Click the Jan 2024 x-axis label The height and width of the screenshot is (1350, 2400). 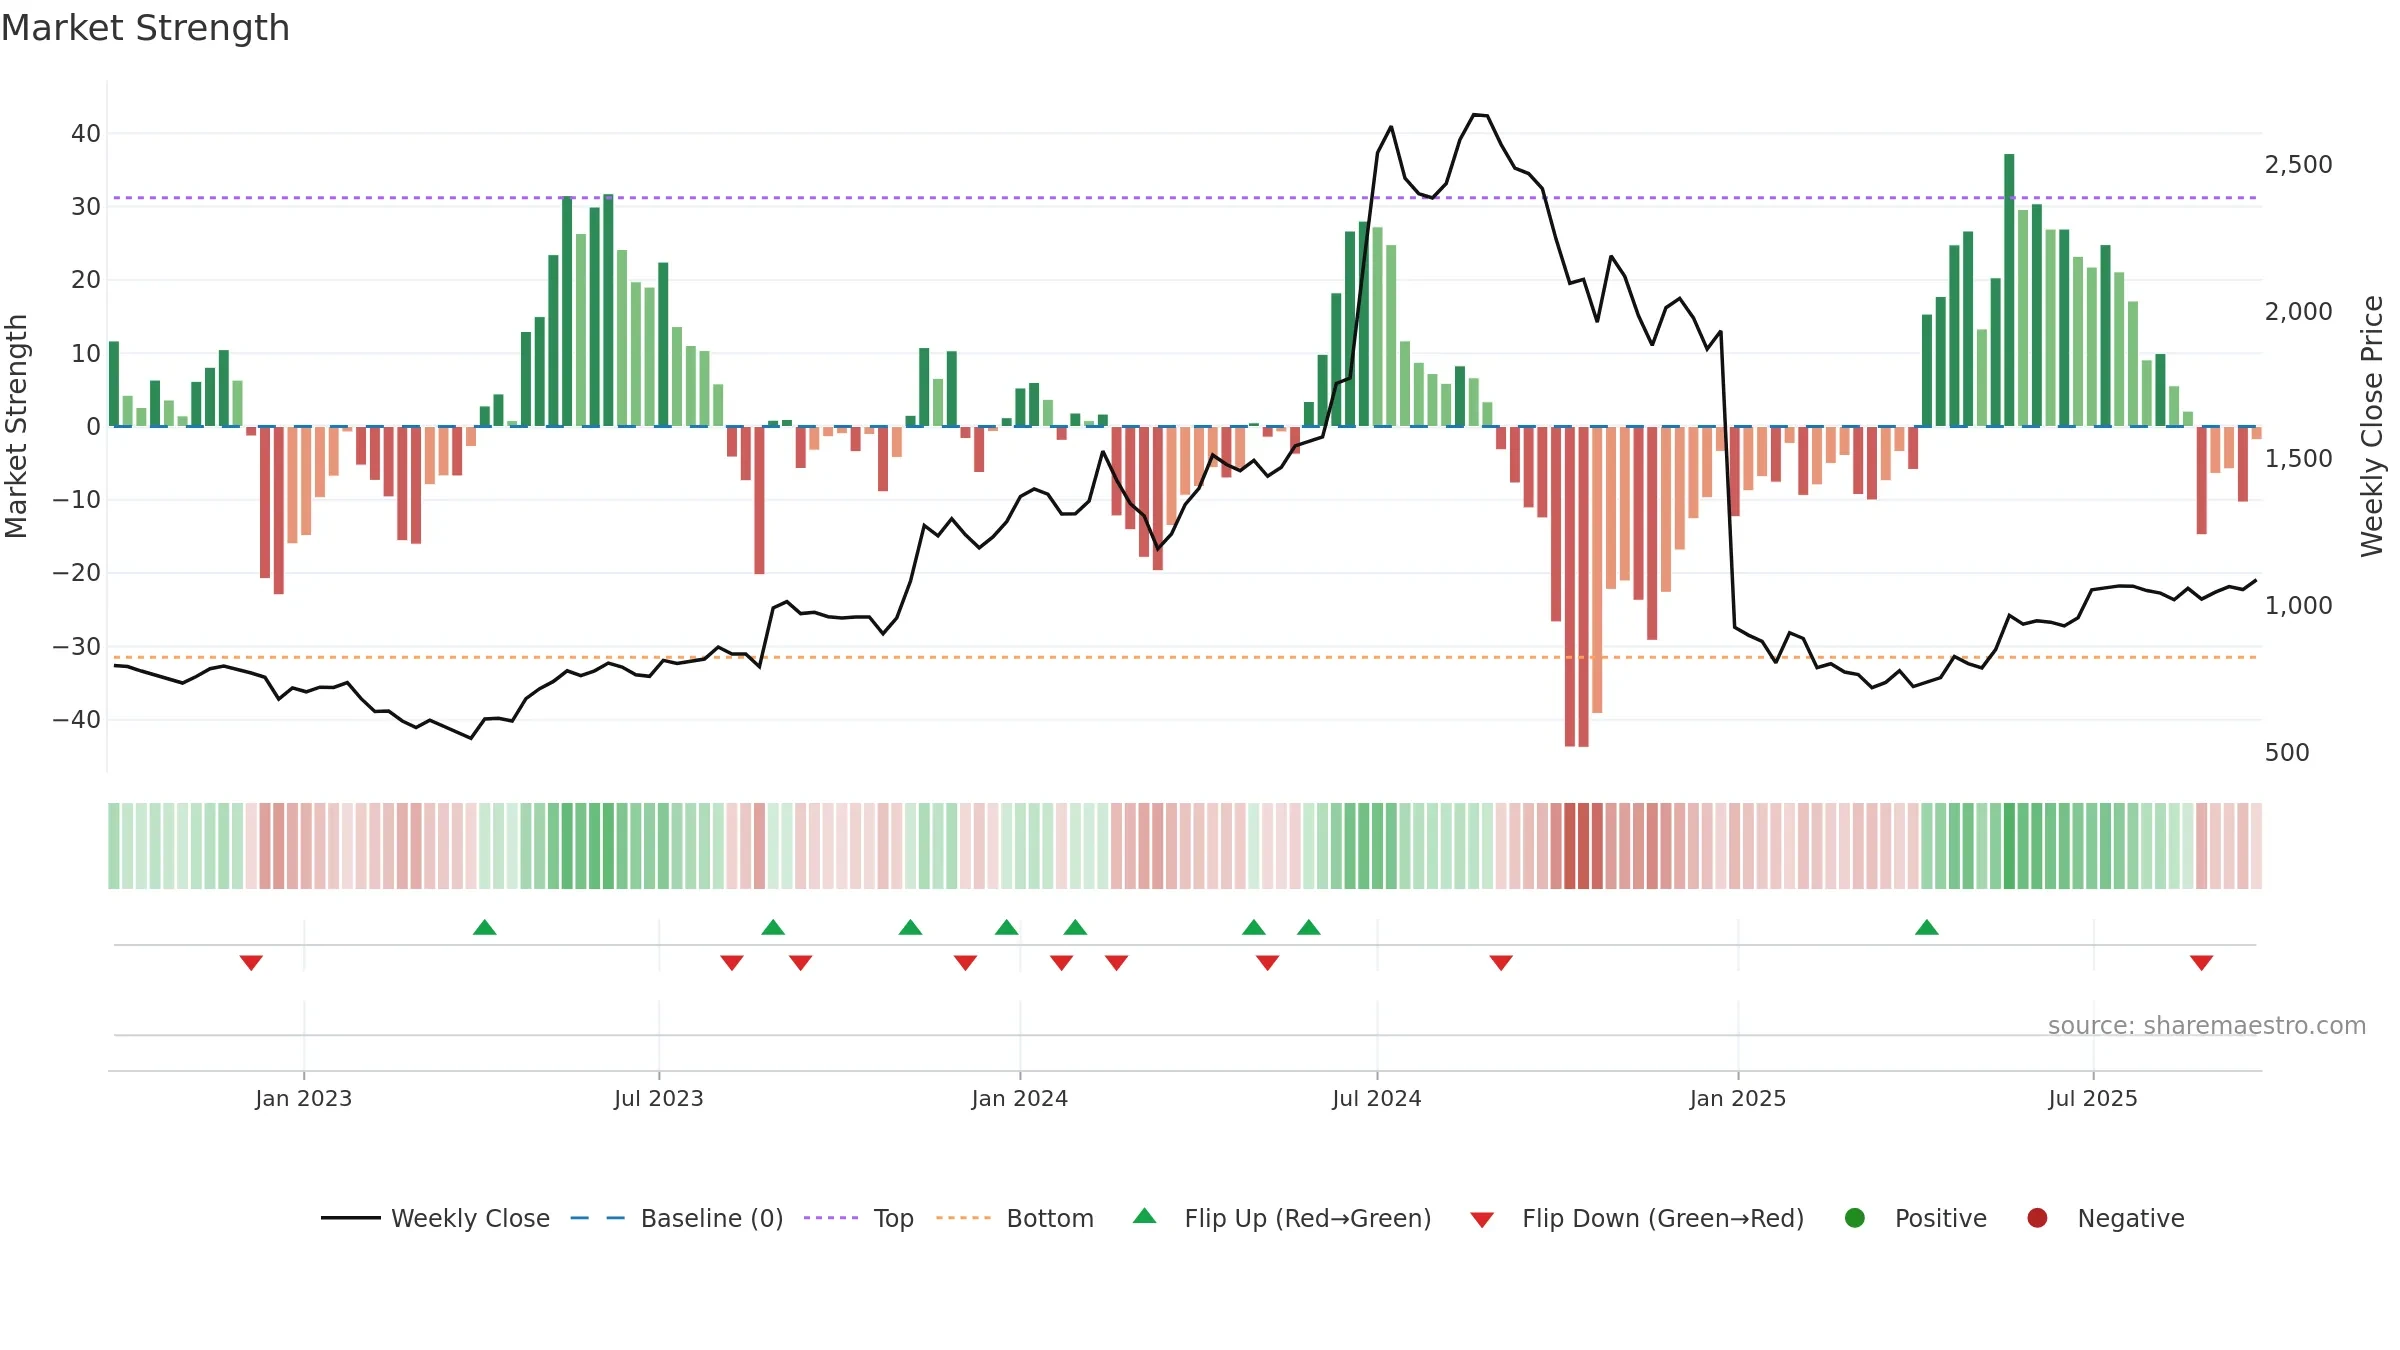tap(1020, 1098)
